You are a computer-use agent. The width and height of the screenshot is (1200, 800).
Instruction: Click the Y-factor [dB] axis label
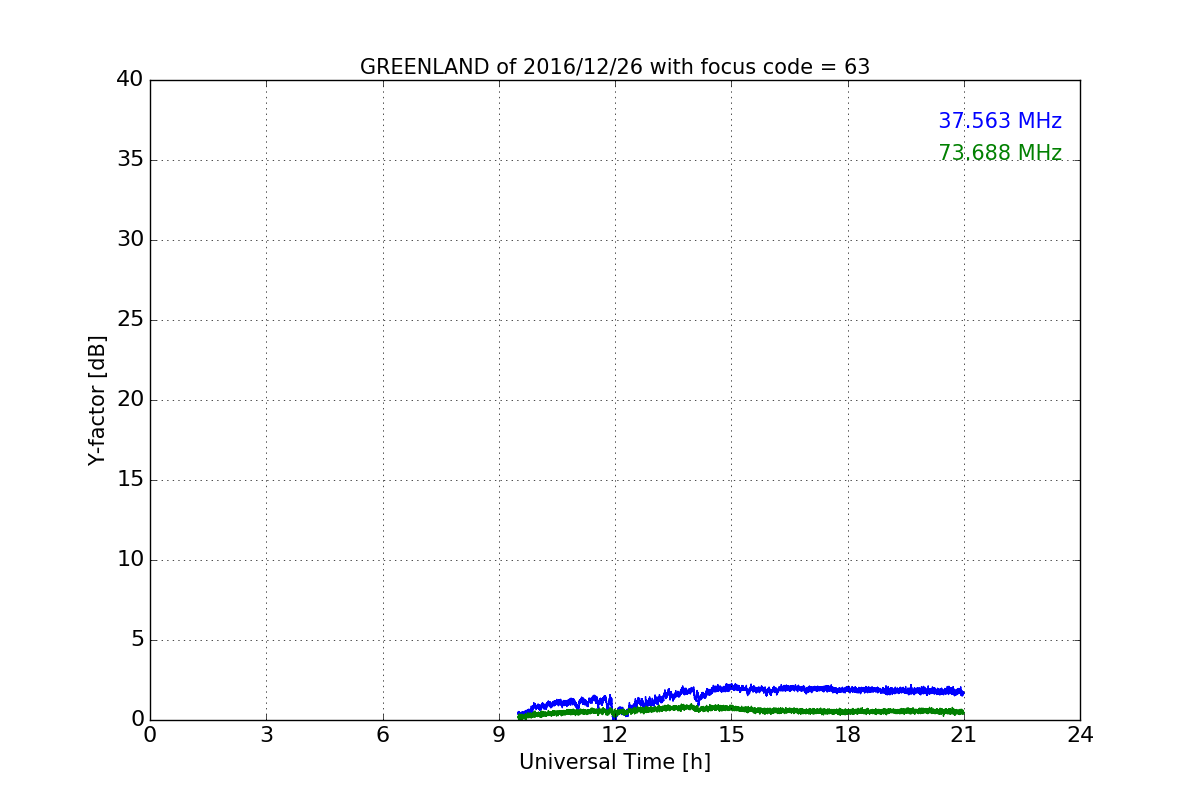(x=97, y=400)
